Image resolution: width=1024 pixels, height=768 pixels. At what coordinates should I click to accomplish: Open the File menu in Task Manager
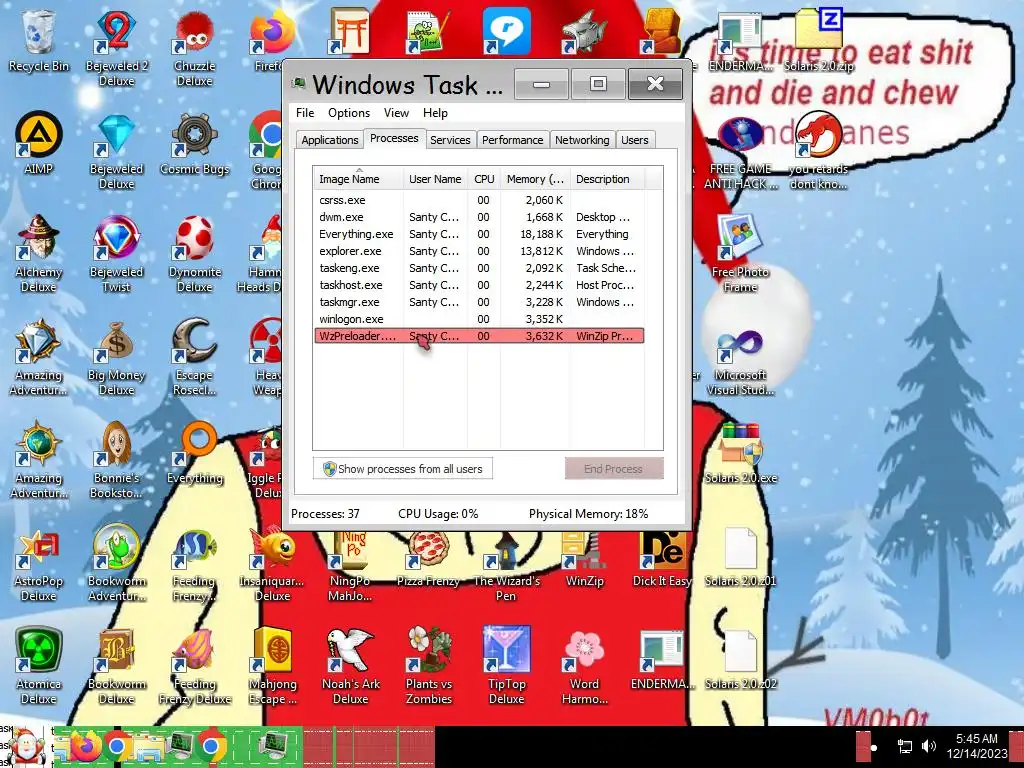(305, 113)
